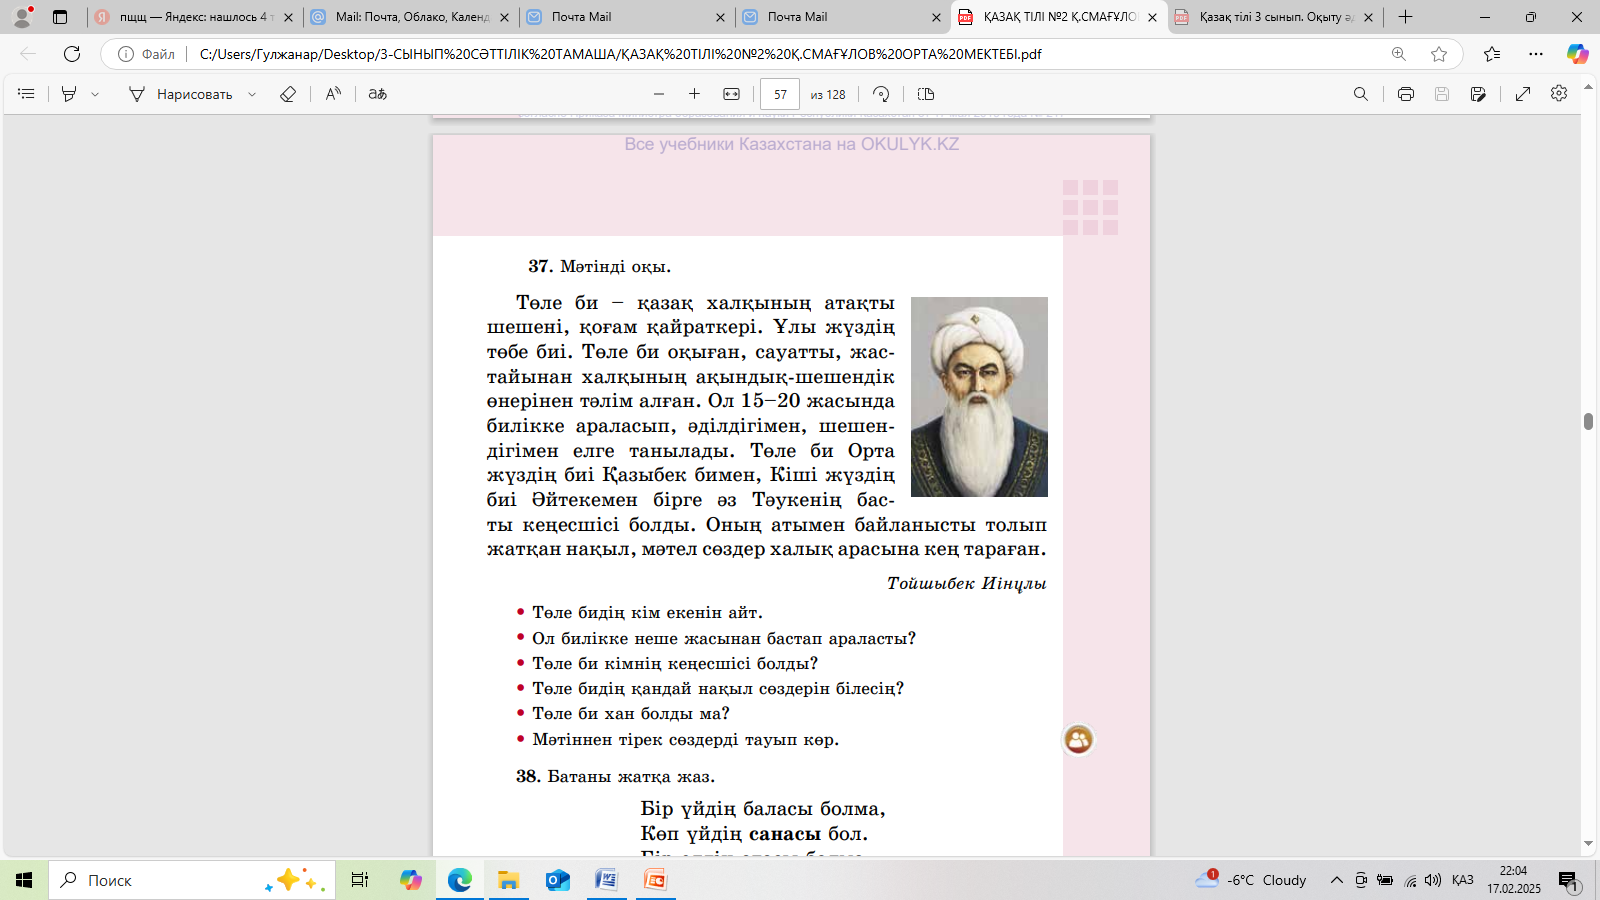Open a new browser tab
Viewport: 1600px width, 900px height.
(x=1405, y=17)
